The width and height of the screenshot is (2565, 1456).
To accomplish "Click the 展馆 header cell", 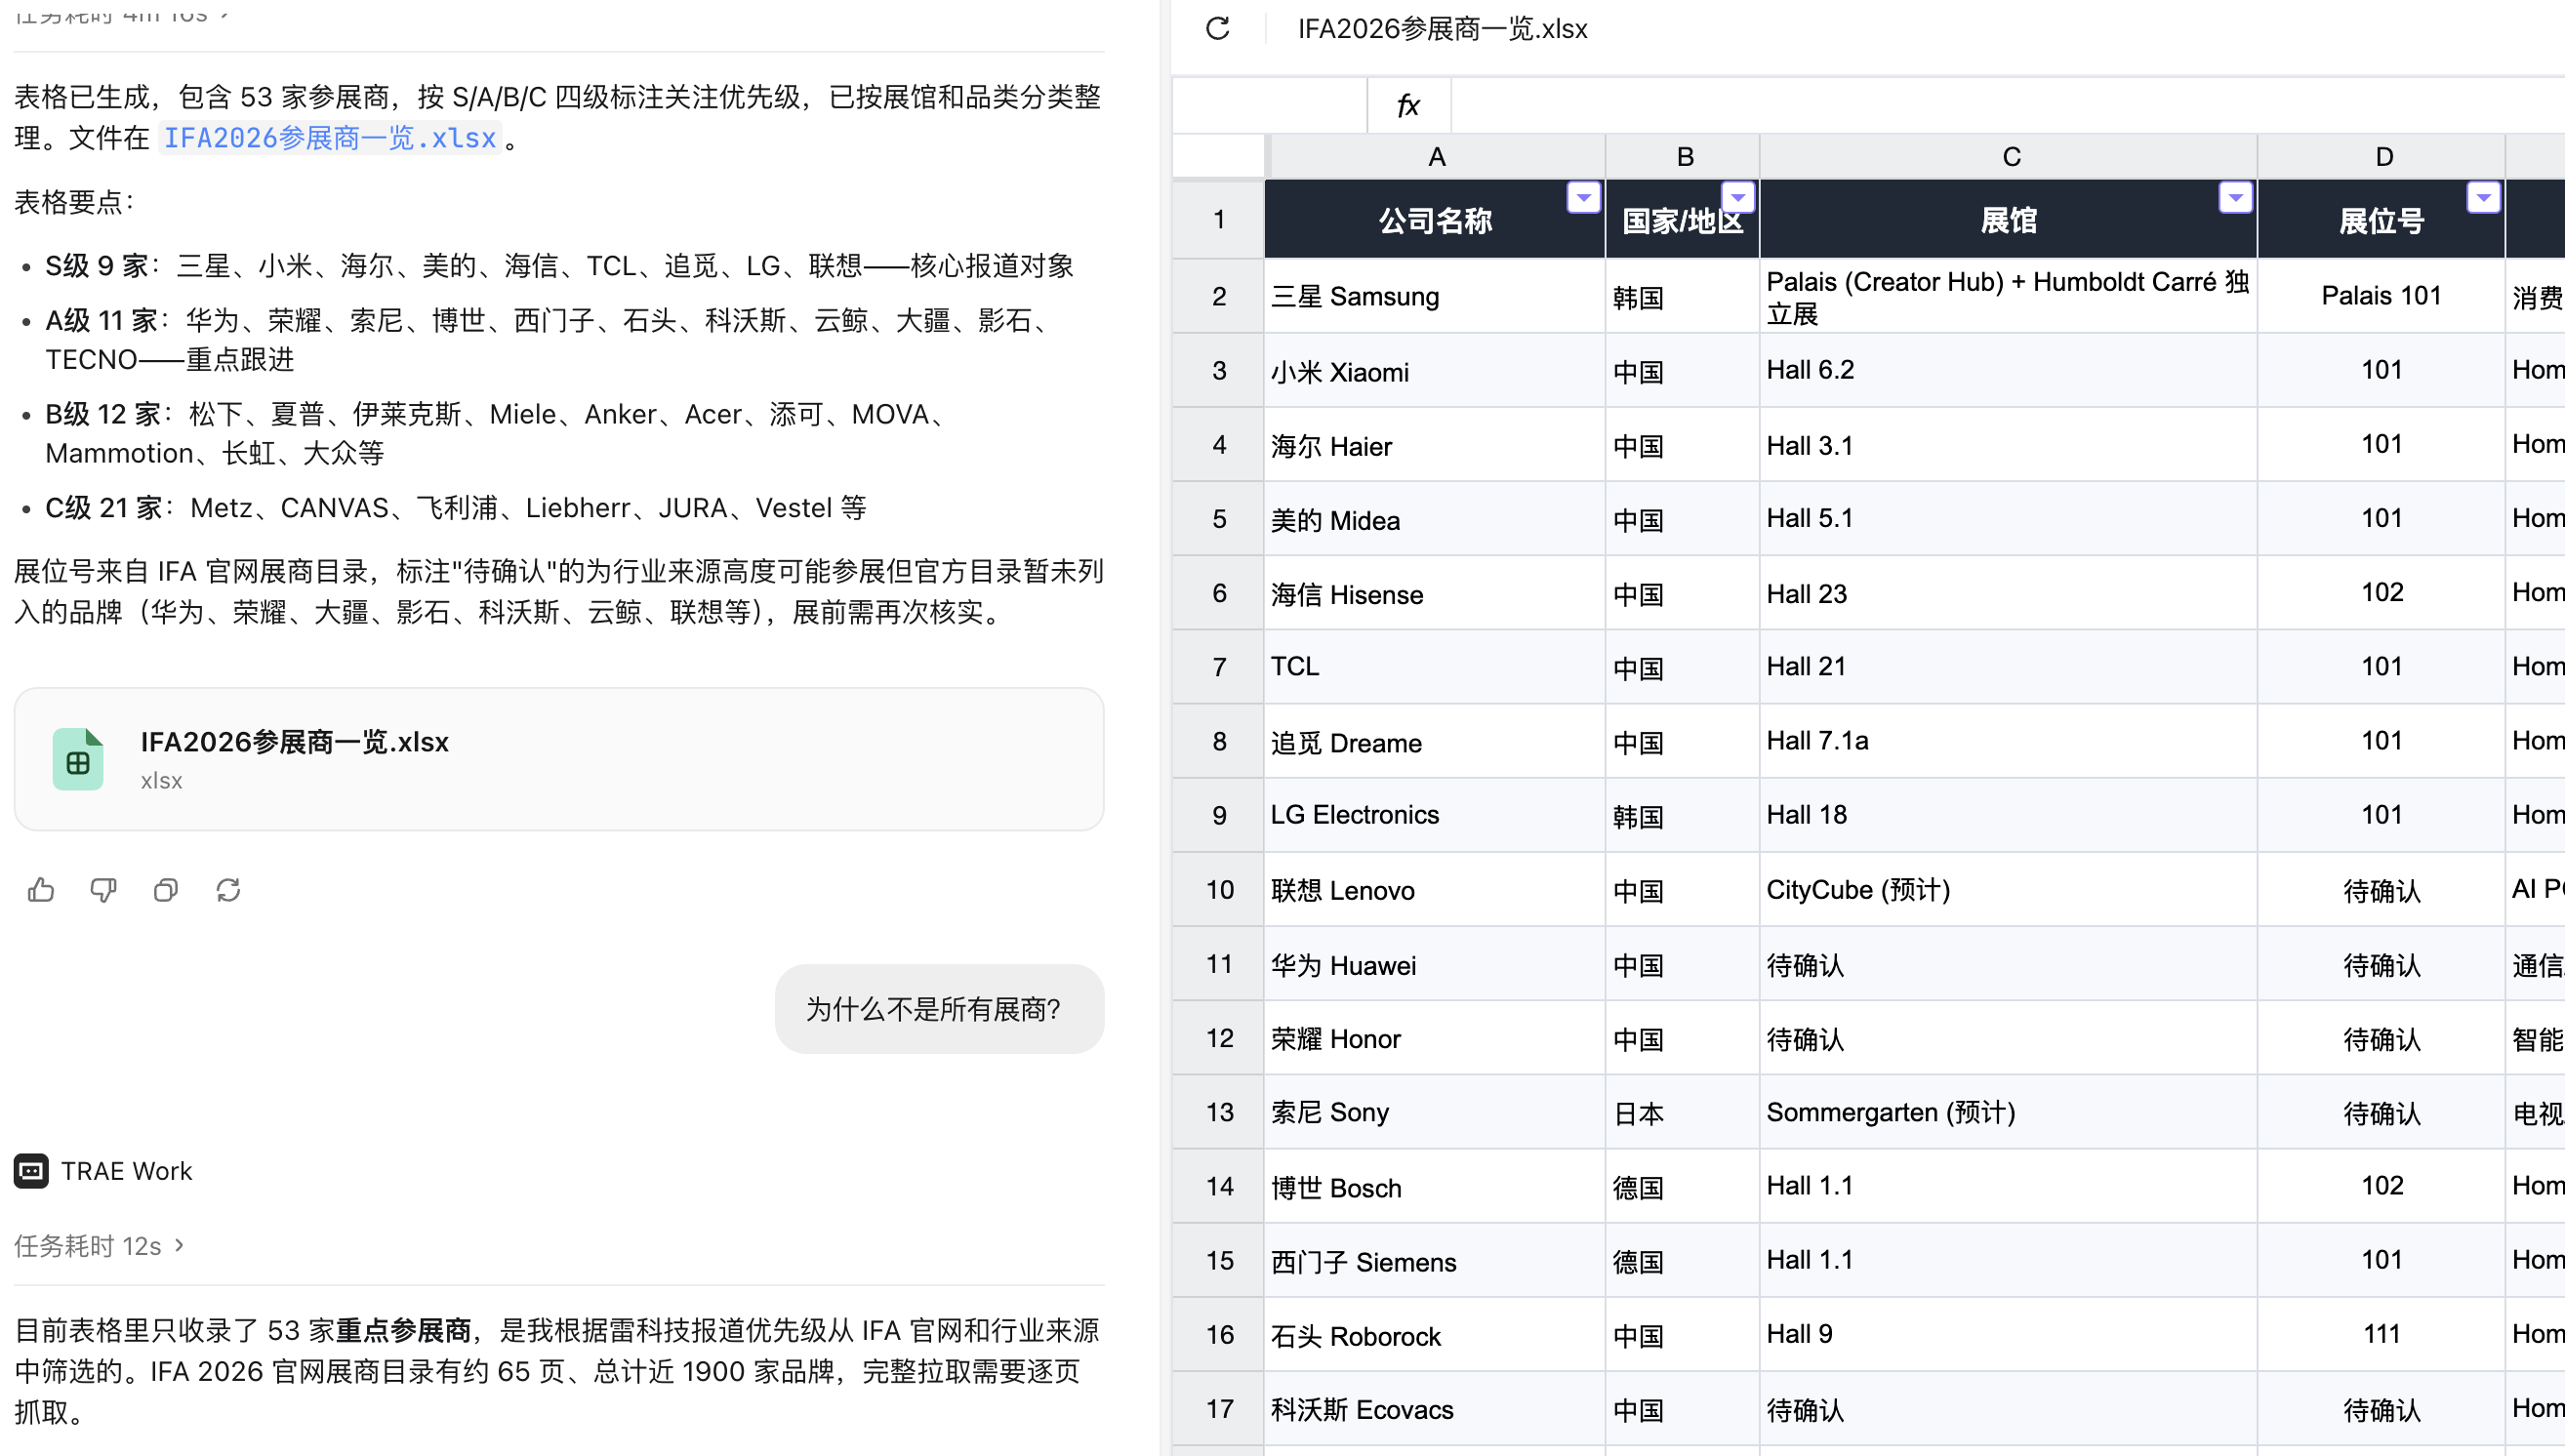I will 2009,220.
